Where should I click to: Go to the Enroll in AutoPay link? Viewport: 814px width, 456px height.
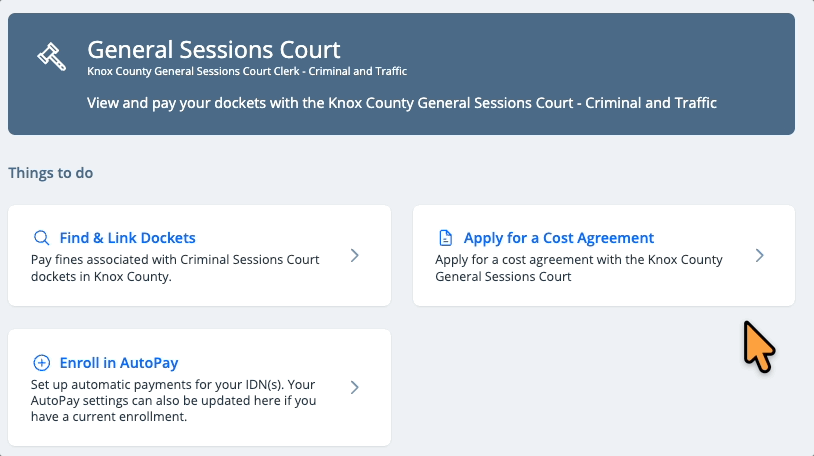(118, 363)
